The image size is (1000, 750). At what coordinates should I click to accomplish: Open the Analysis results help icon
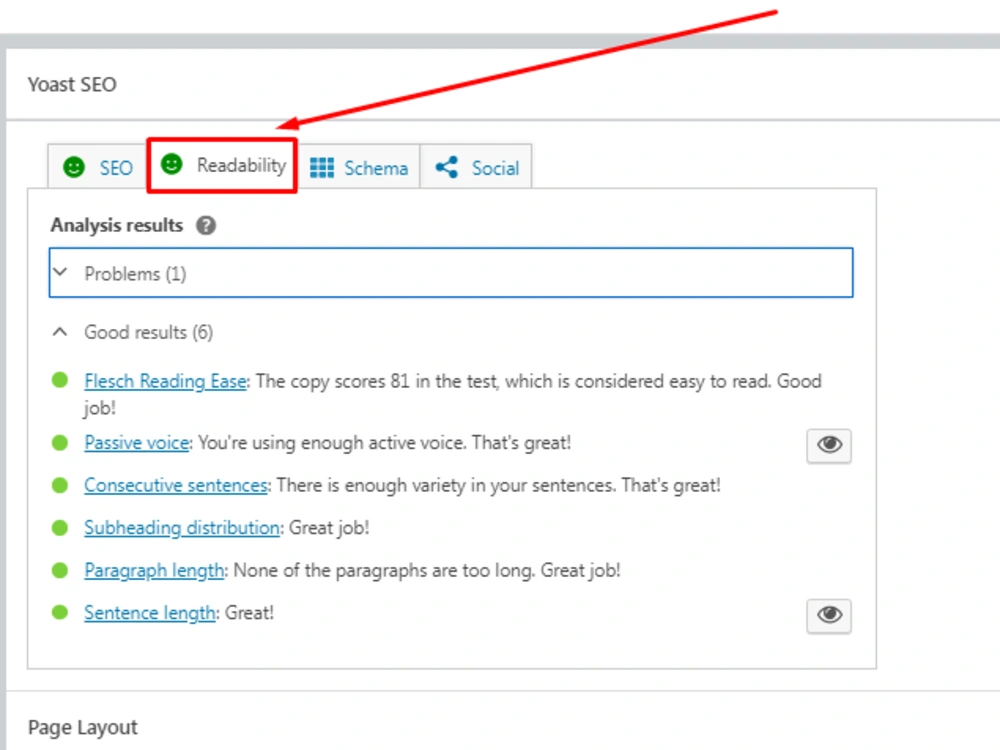click(x=205, y=226)
